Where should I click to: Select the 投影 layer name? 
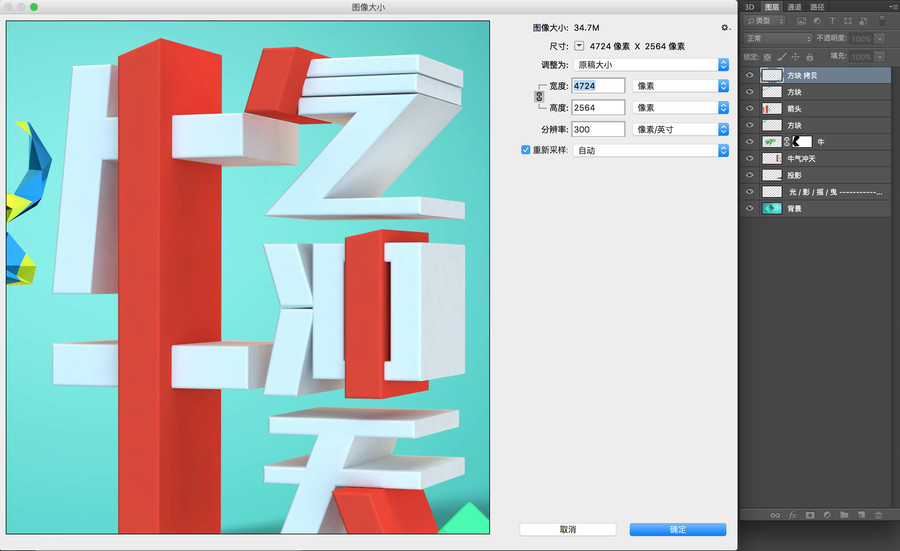(x=794, y=175)
